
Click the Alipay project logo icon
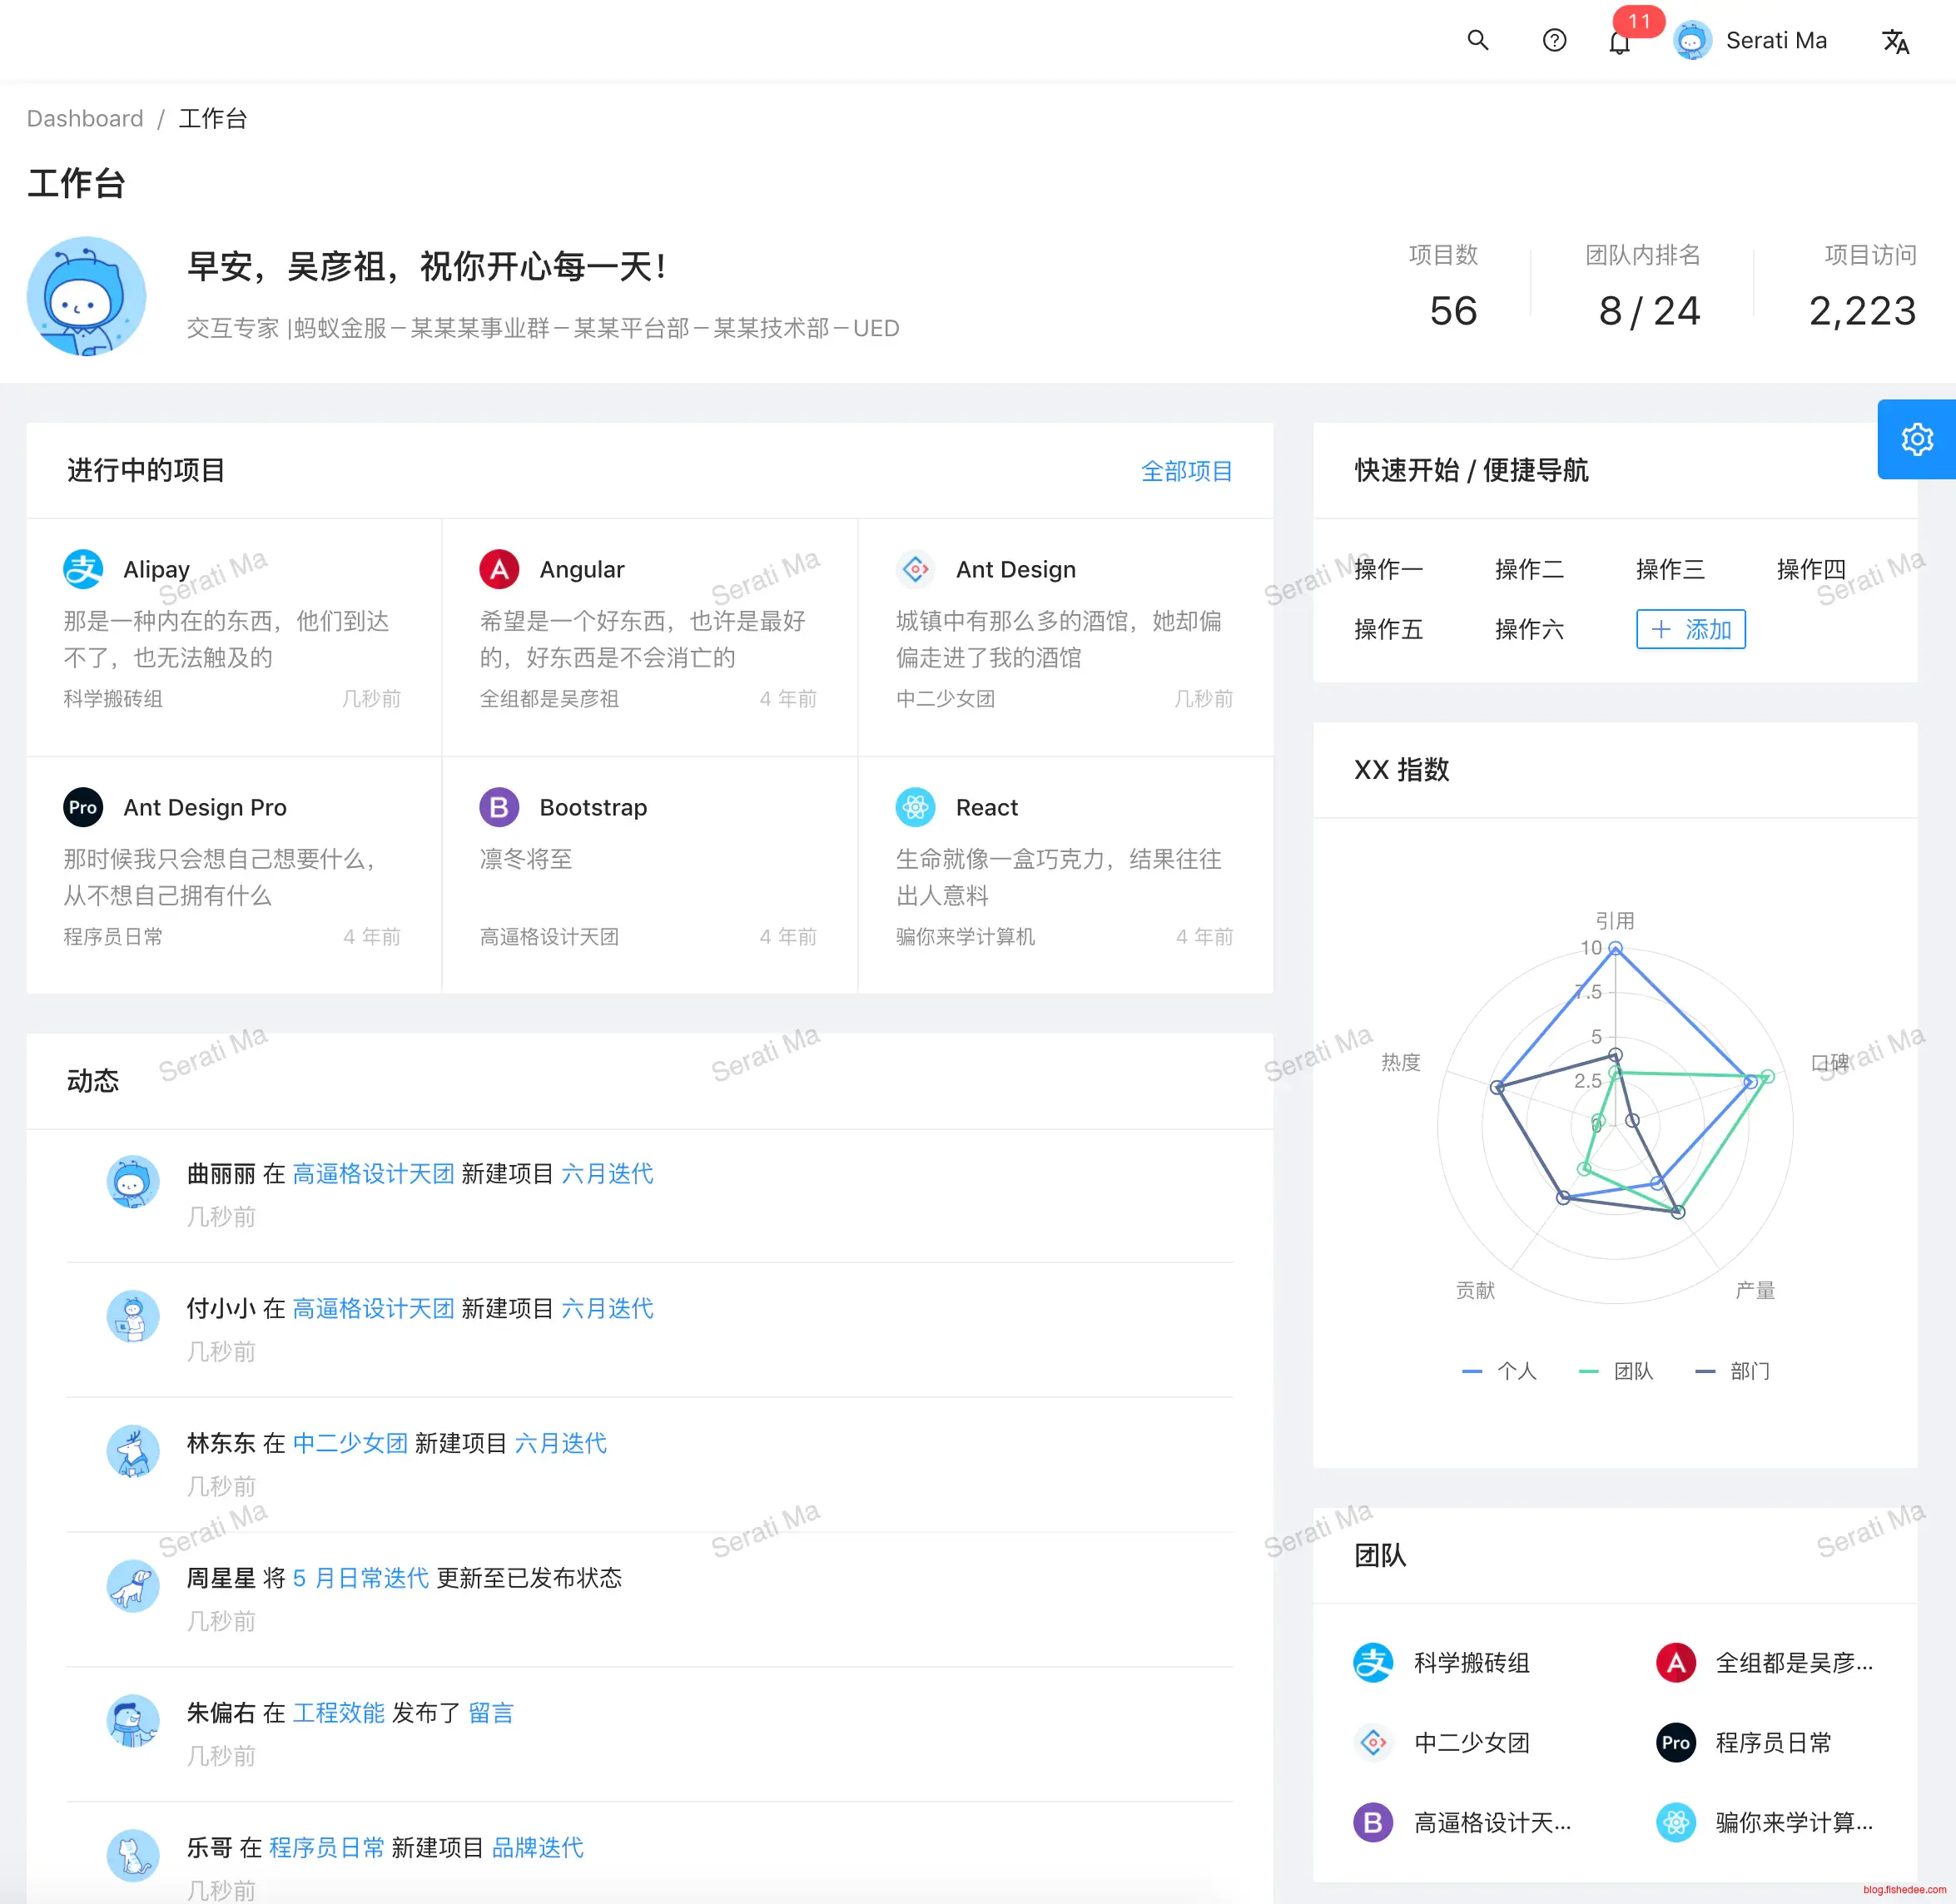click(83, 569)
